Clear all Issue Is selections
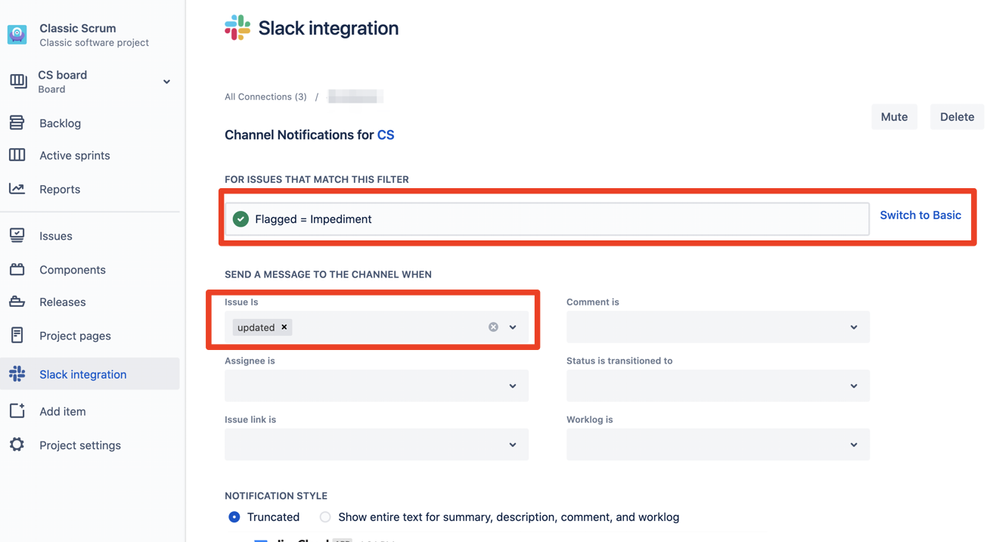Image resolution: width=999 pixels, height=542 pixels. (493, 327)
